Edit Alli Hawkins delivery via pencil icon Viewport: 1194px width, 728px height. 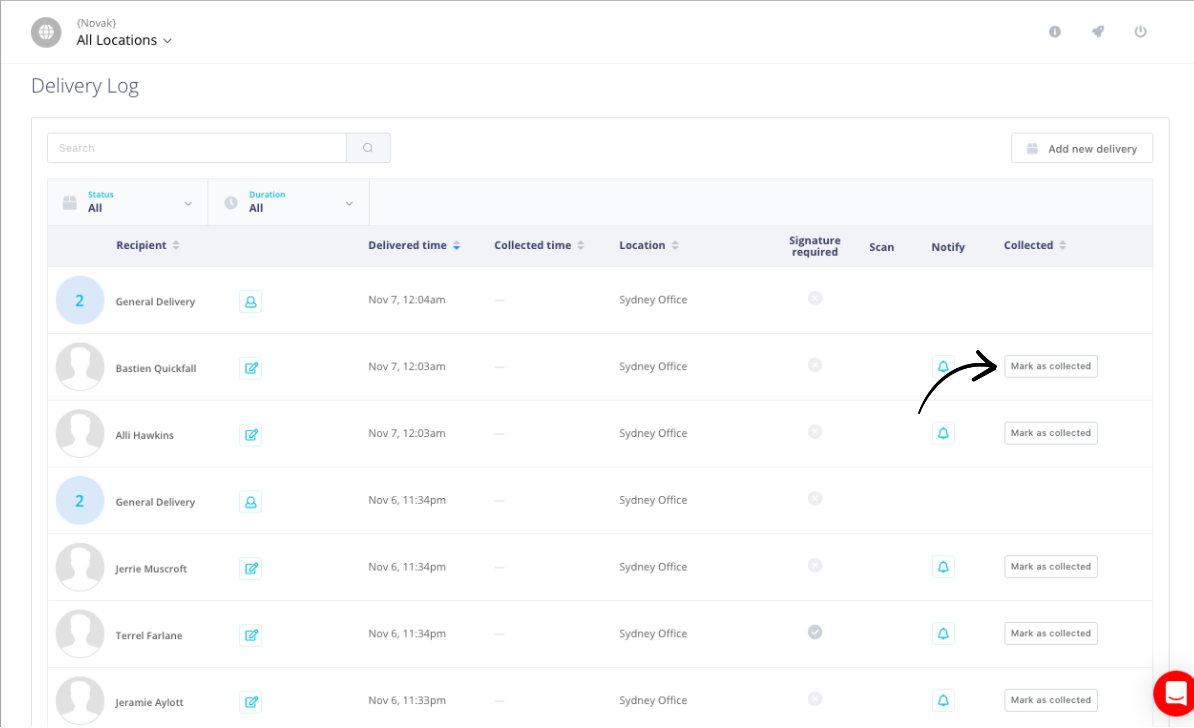tap(251, 435)
